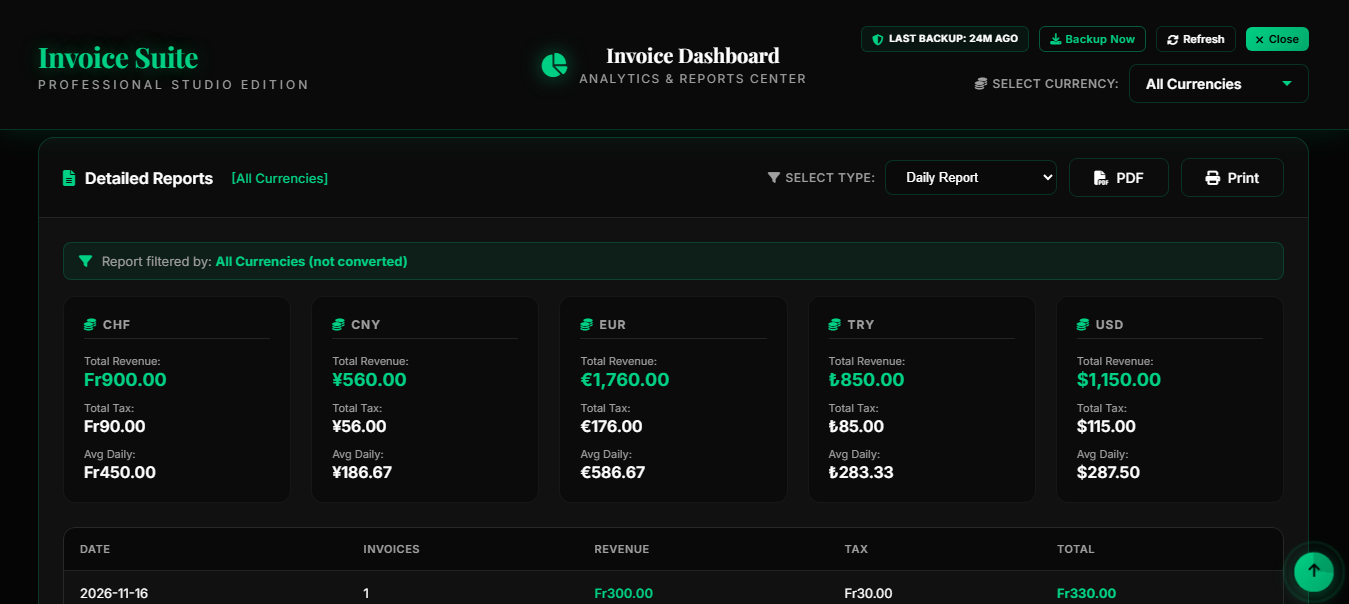Click the Total column header
The width and height of the screenshot is (1349, 604).
tap(1076, 549)
